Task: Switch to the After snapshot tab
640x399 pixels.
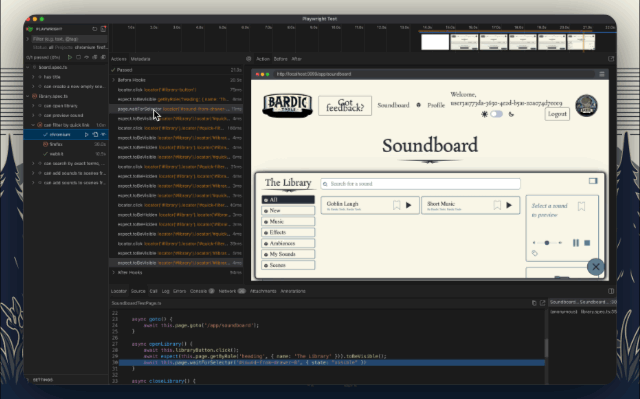Action: pos(297,59)
